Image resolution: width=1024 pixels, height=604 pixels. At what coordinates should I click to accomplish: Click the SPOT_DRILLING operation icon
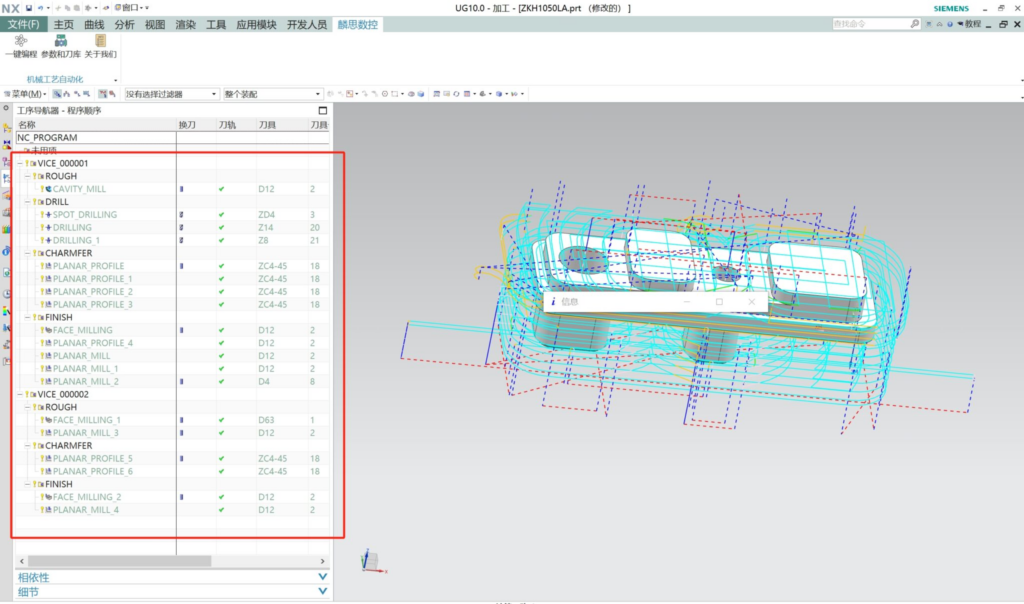48,214
